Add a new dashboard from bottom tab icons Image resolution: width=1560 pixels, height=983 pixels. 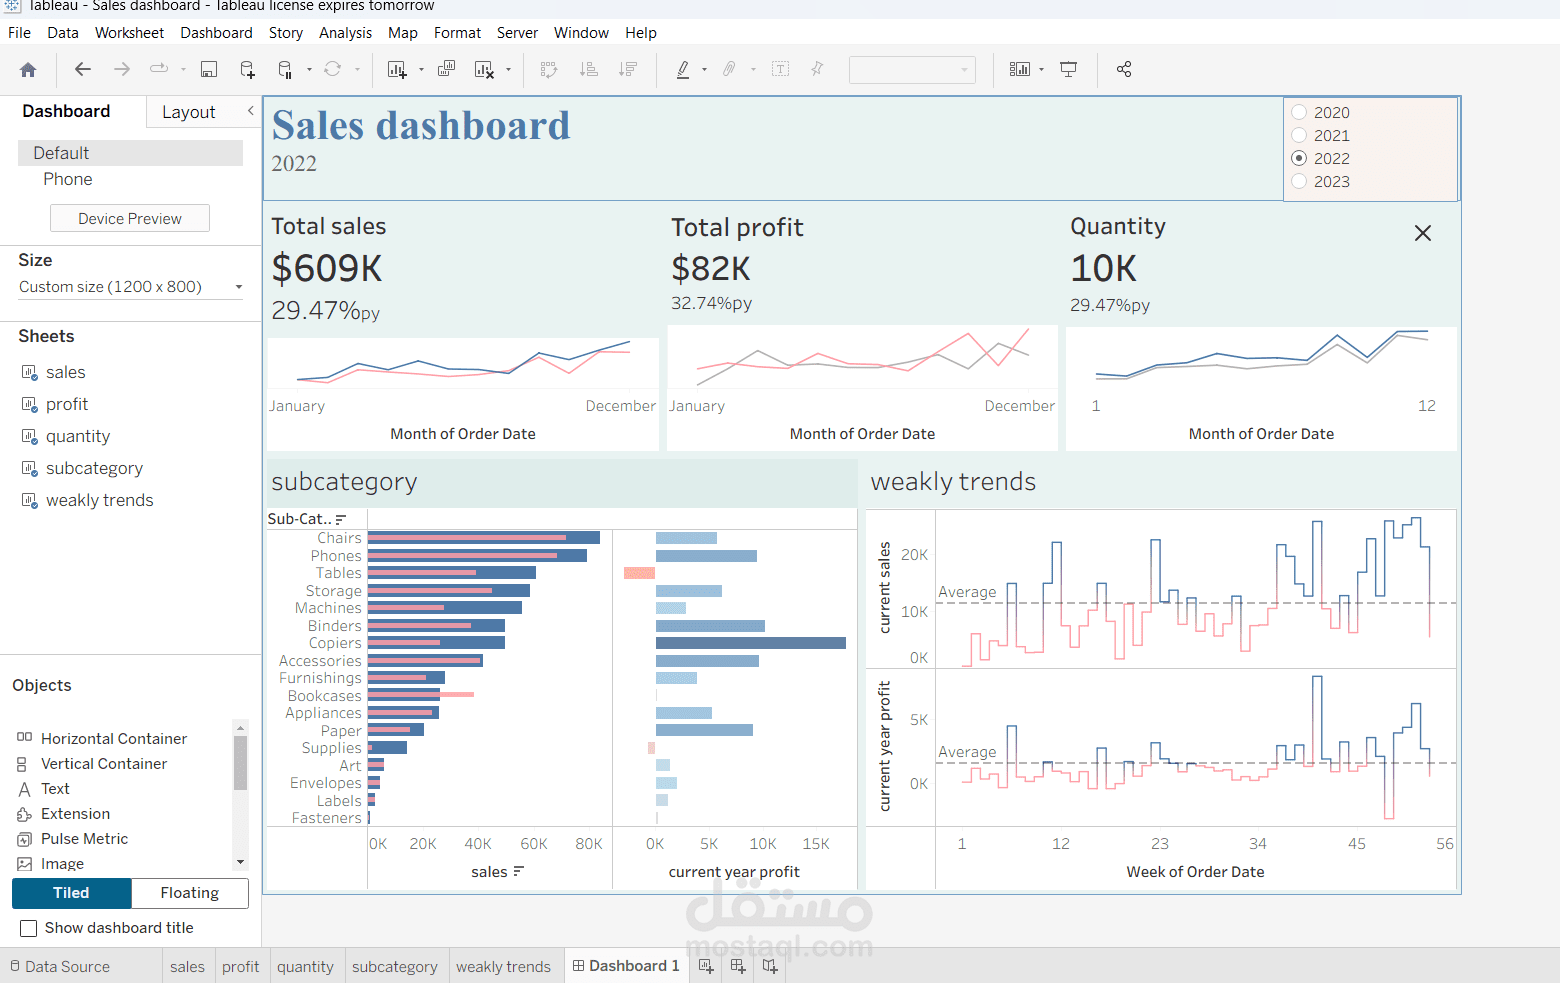(738, 966)
